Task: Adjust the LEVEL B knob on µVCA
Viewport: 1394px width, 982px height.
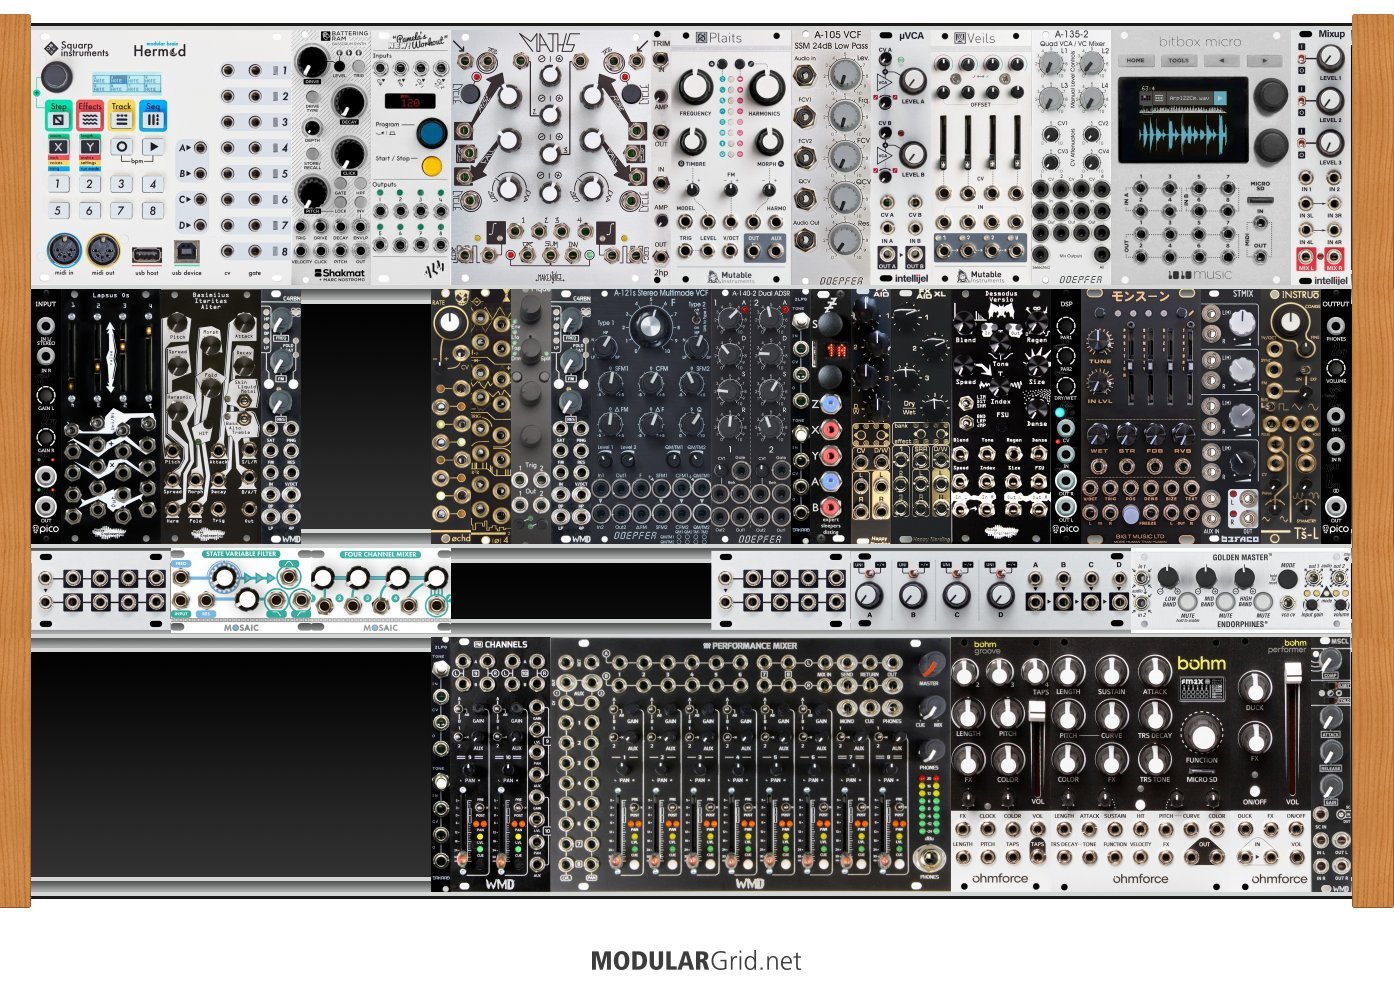Action: click(912, 154)
